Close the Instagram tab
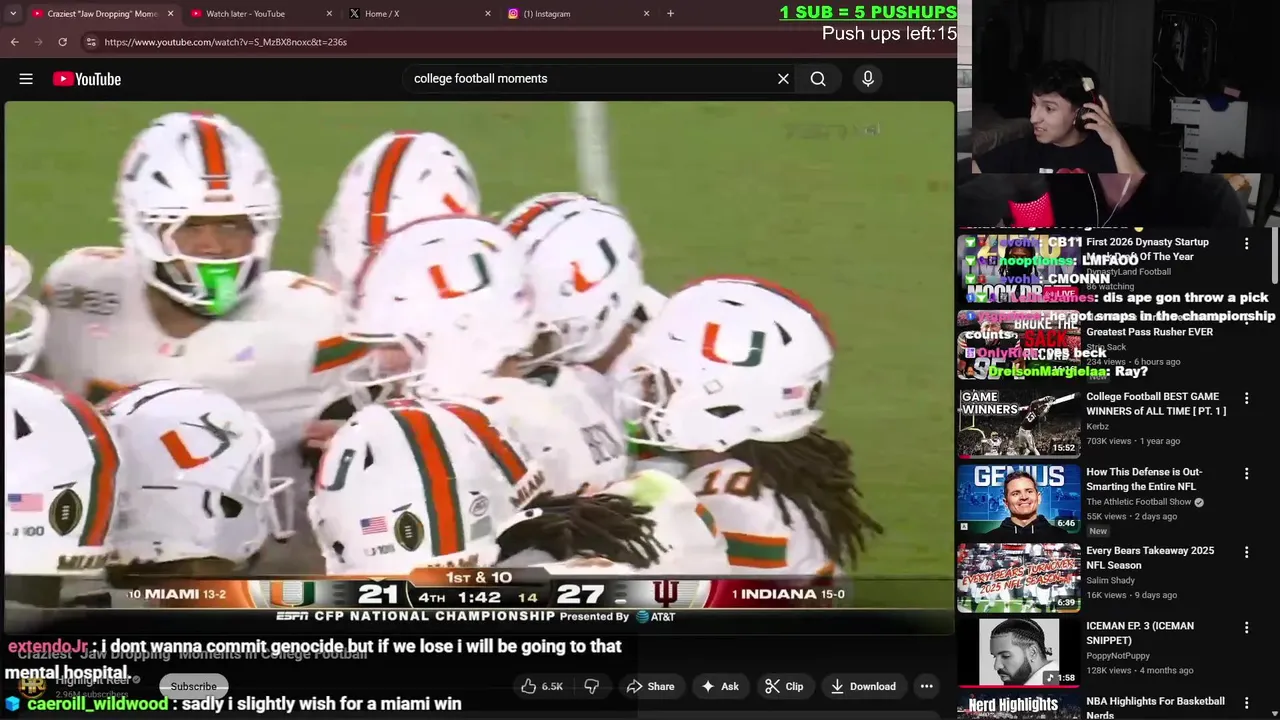This screenshot has width=1280, height=720. click(x=646, y=14)
